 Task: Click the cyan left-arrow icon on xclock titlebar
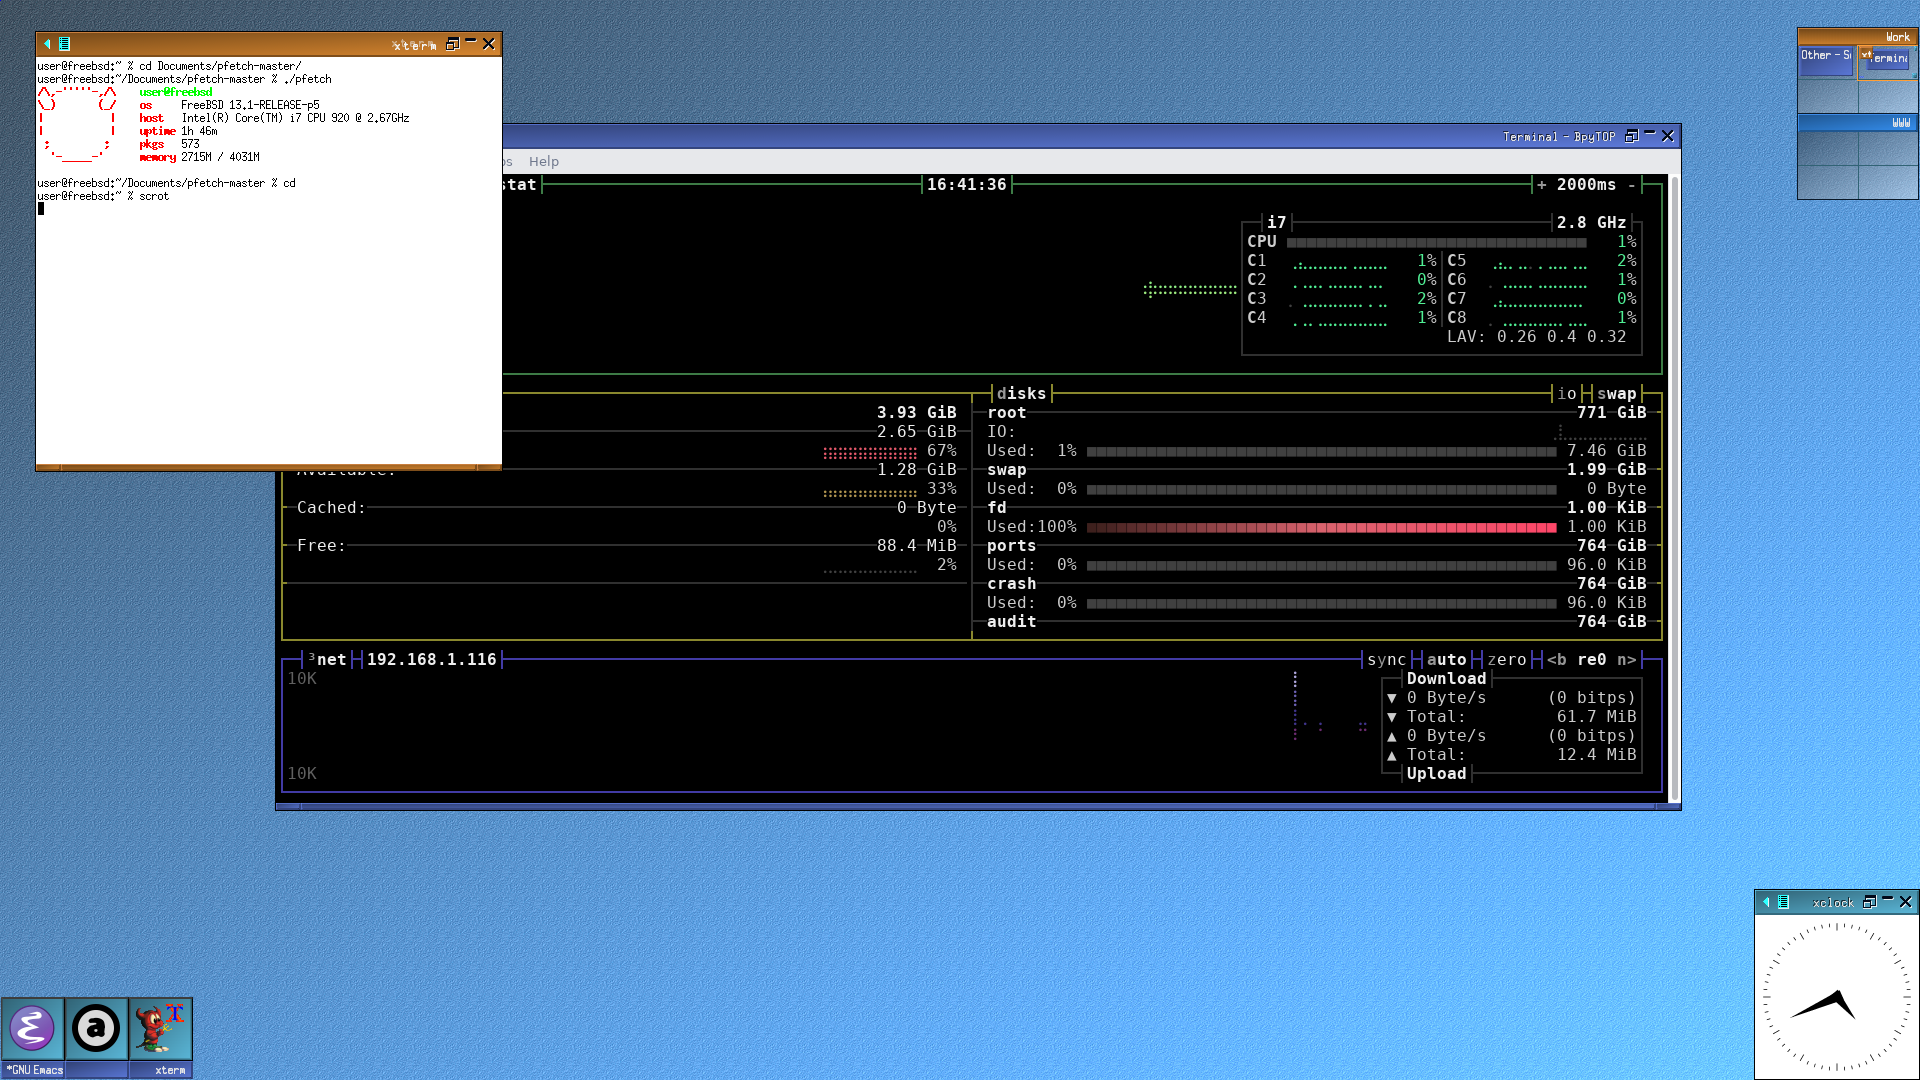point(1766,902)
